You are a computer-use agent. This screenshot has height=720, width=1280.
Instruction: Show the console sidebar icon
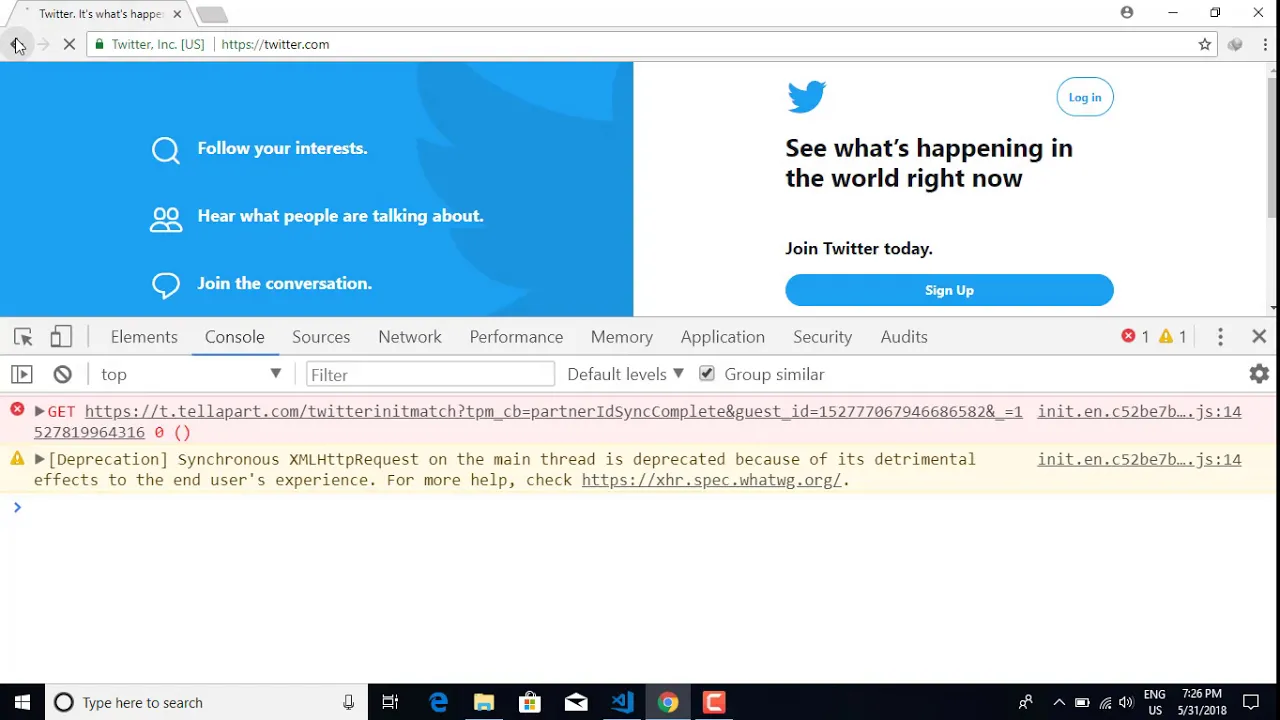coord(22,374)
